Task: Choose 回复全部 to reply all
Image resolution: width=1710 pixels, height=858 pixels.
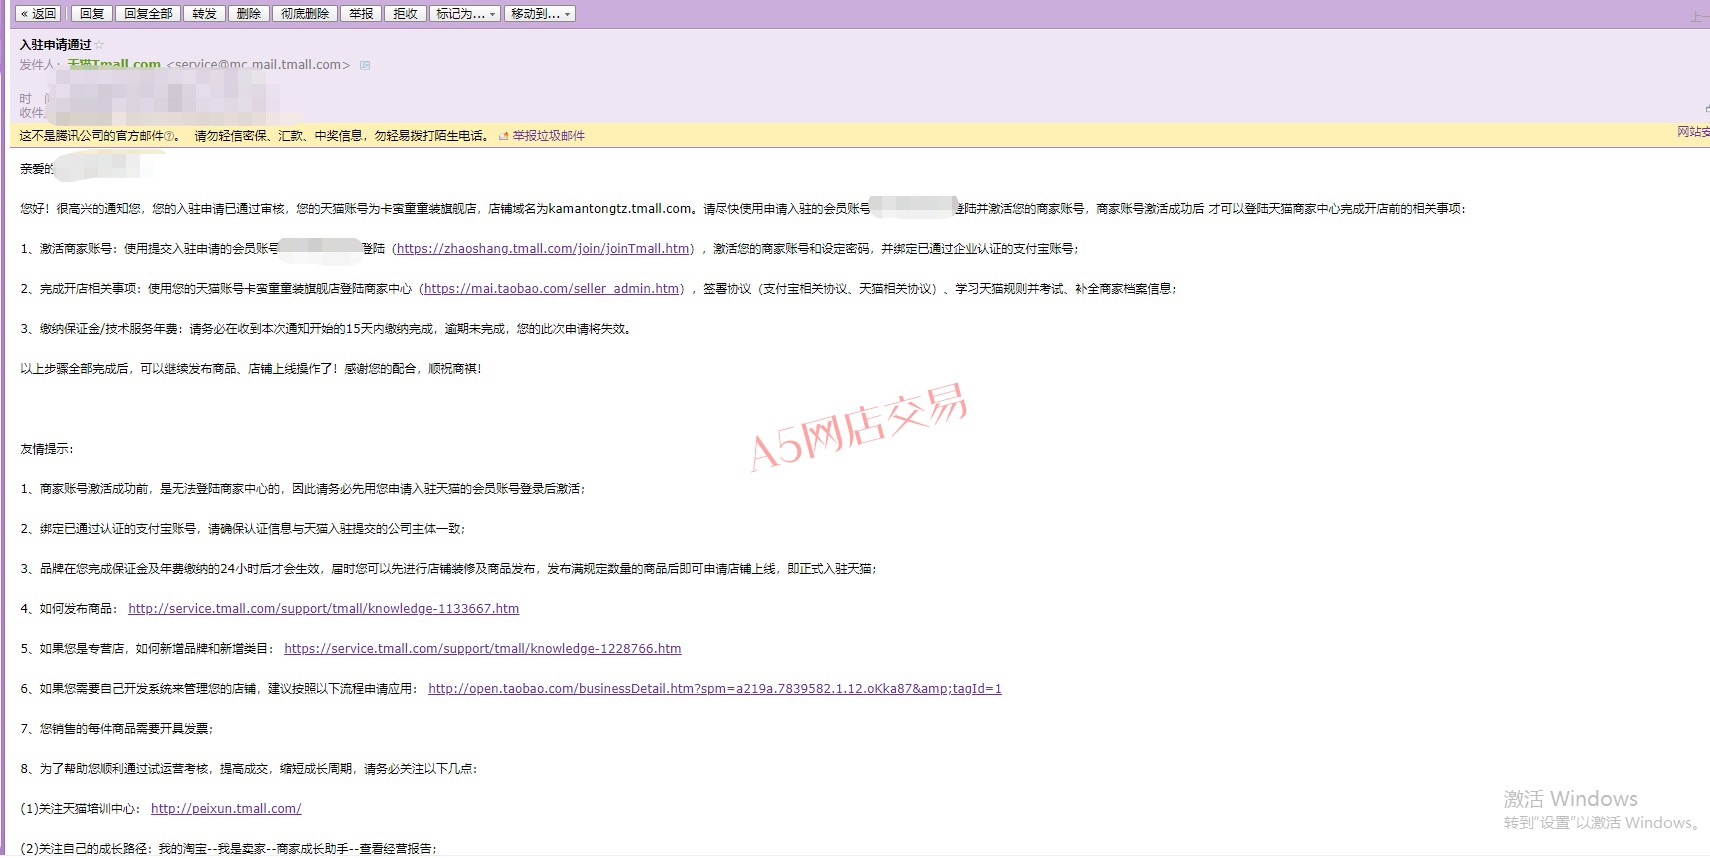Action: tap(148, 14)
